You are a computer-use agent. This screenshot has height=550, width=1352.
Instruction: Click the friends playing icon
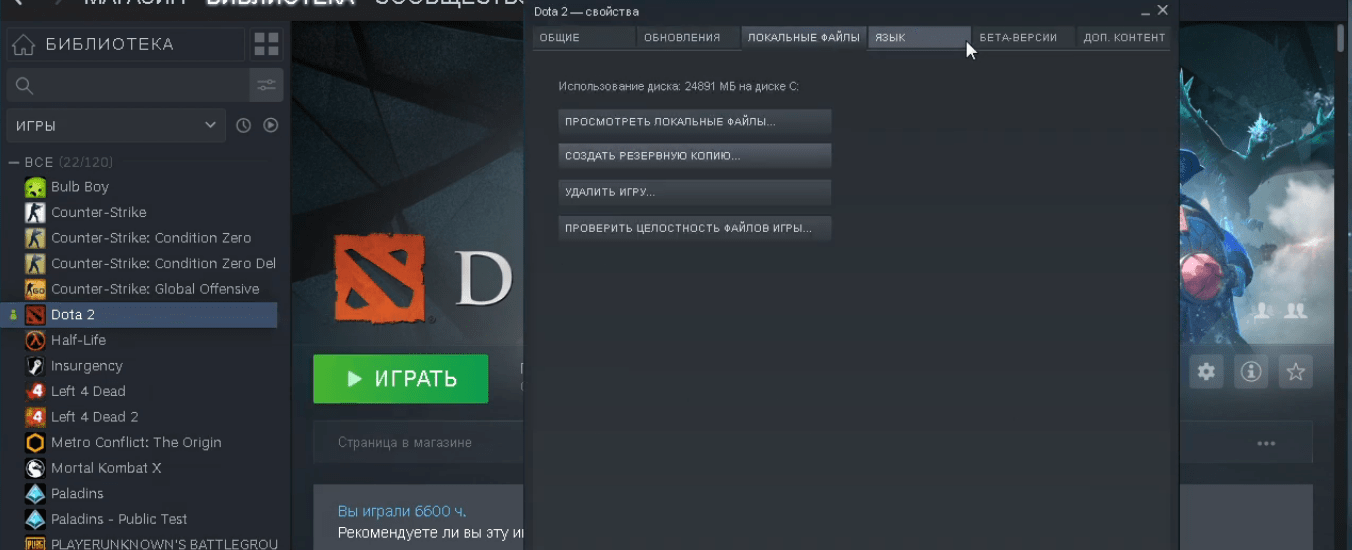[1296, 311]
